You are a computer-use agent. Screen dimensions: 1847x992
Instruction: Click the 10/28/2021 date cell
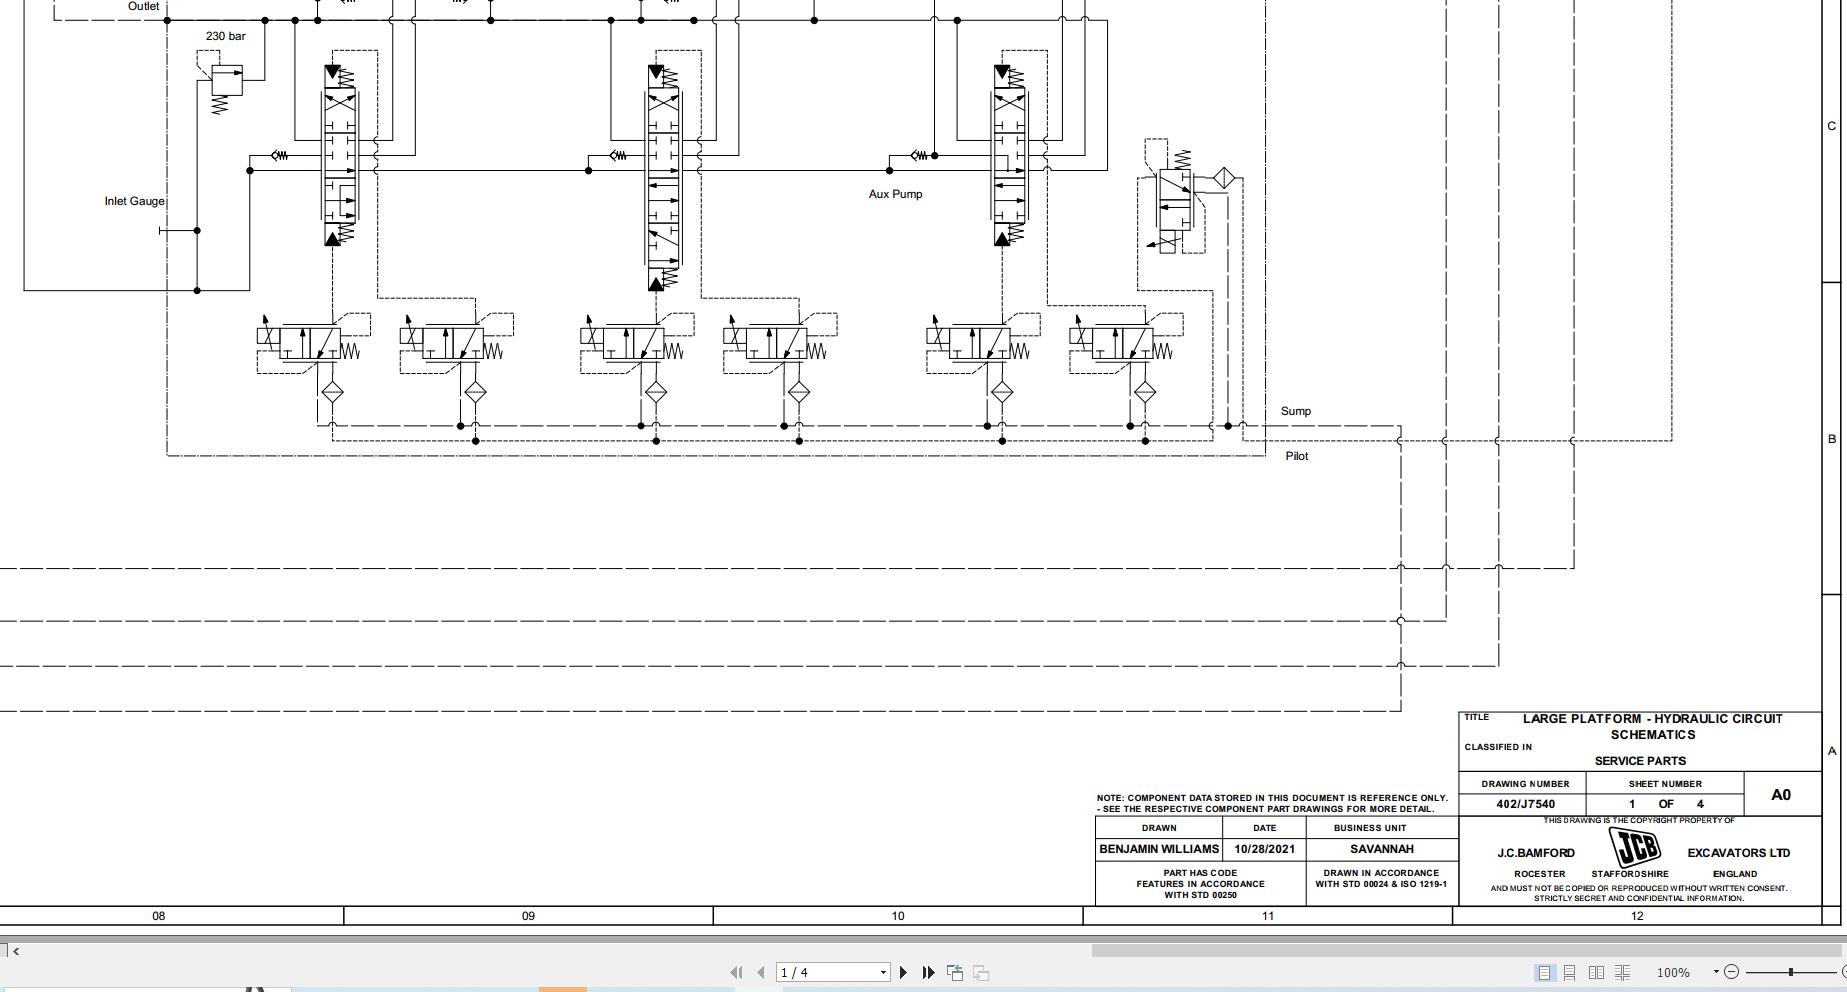[1264, 849]
